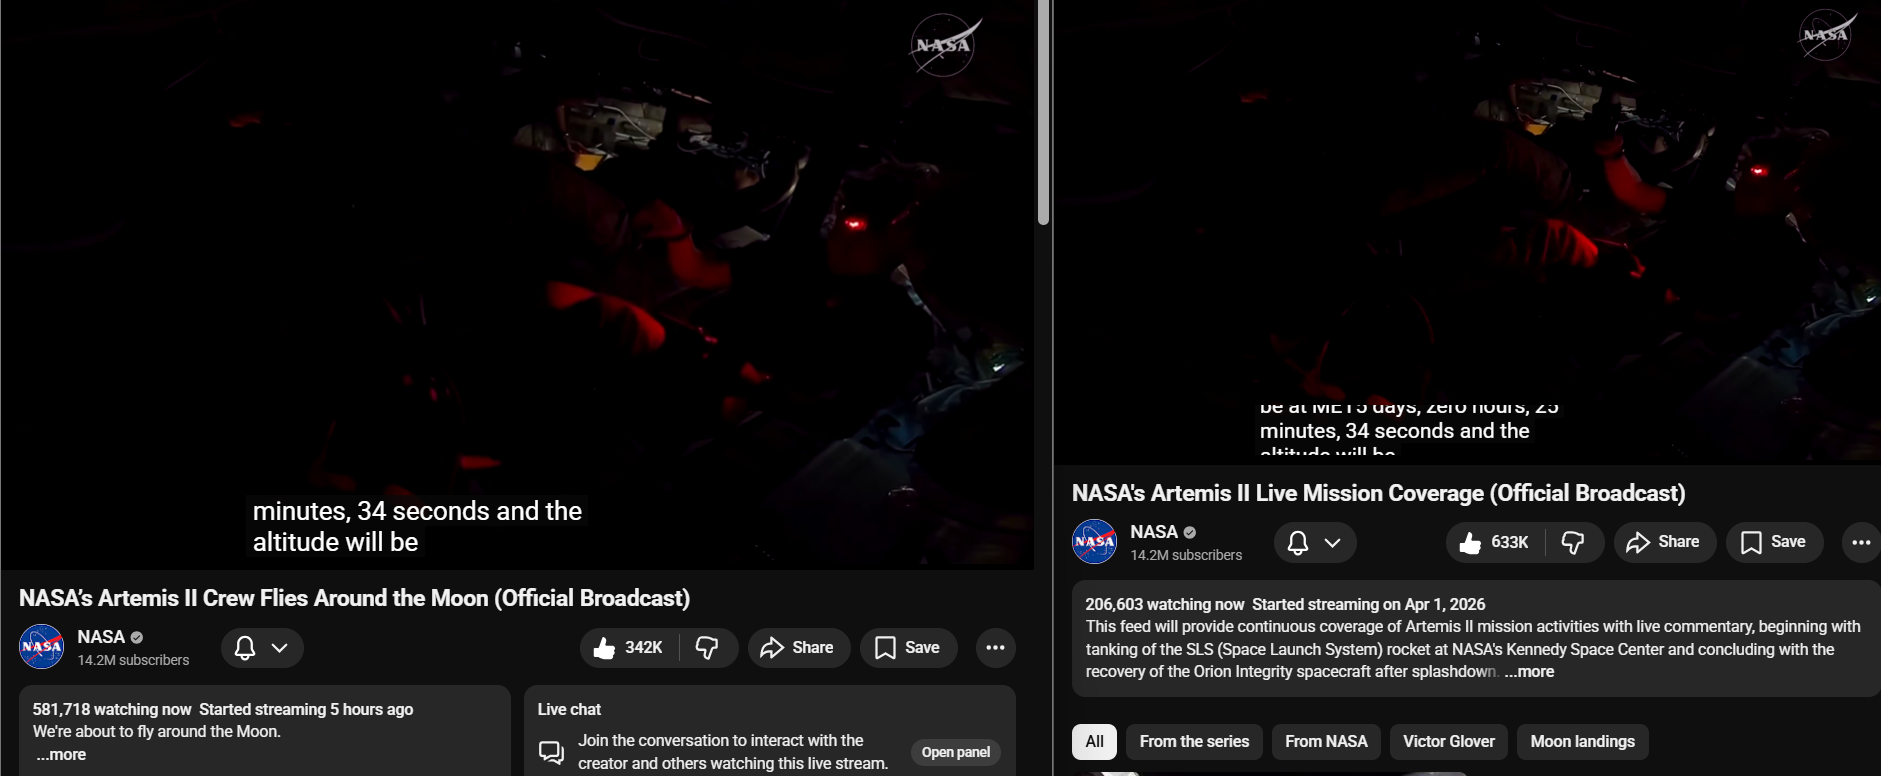Dislike the Crew Flies Around the Moon video
The width and height of the screenshot is (1881, 776).
click(708, 648)
